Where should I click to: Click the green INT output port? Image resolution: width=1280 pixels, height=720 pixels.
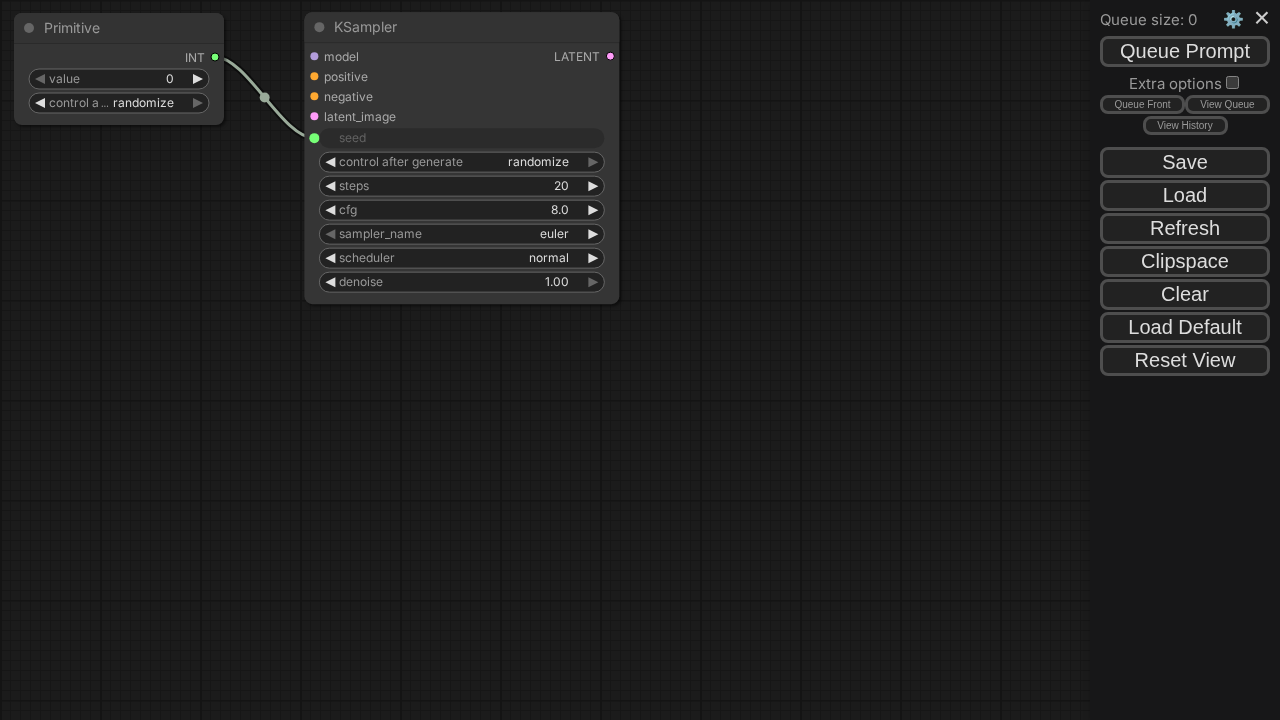click(x=215, y=57)
